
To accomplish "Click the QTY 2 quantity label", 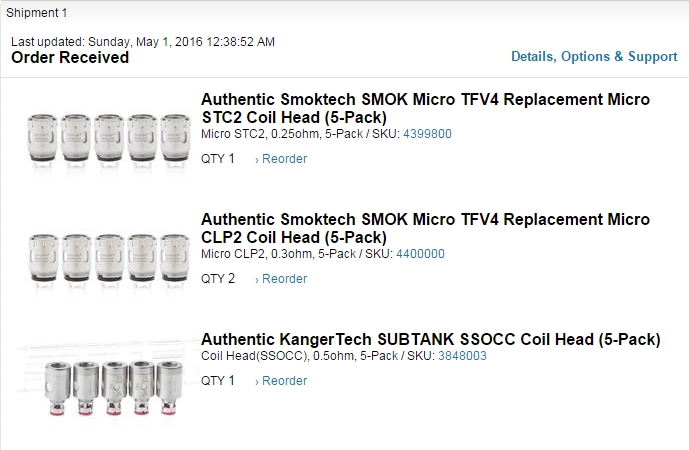I will pos(218,279).
